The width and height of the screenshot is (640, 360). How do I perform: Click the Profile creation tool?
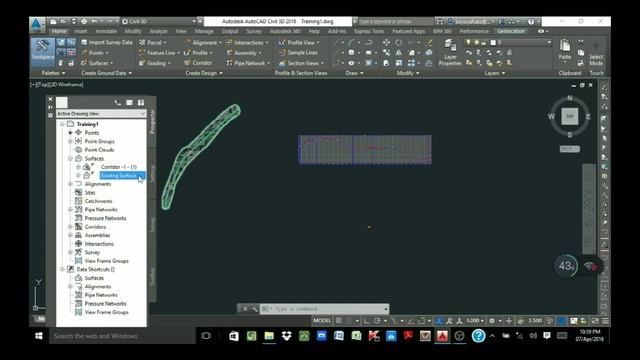[x=198, y=53]
